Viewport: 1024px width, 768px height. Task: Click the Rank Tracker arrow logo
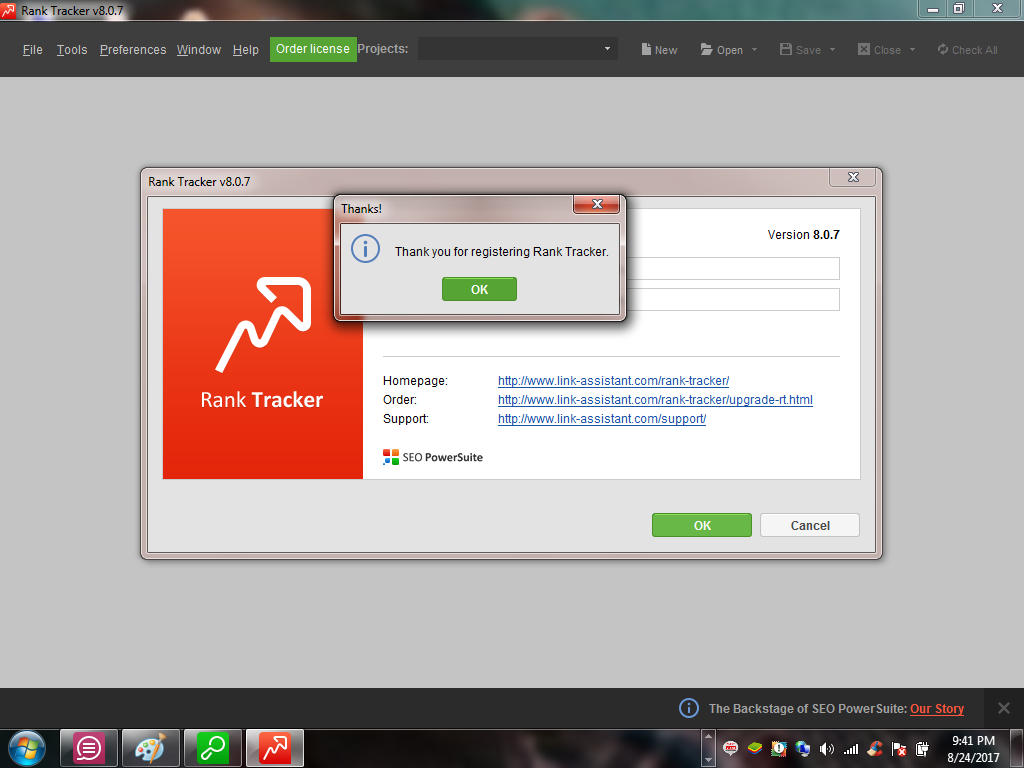click(264, 324)
